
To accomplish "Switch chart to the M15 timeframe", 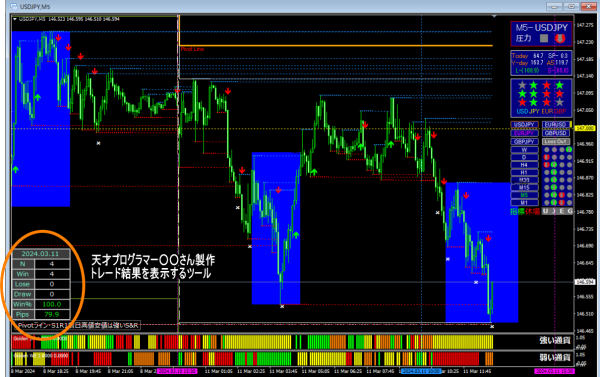I will click(525, 188).
